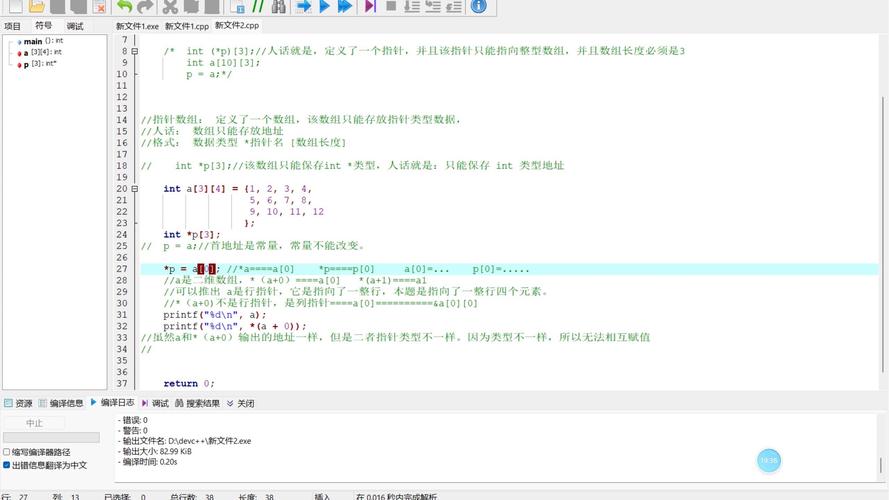Select the main function in the symbol tree
The image size is (889, 500).
[33, 41]
